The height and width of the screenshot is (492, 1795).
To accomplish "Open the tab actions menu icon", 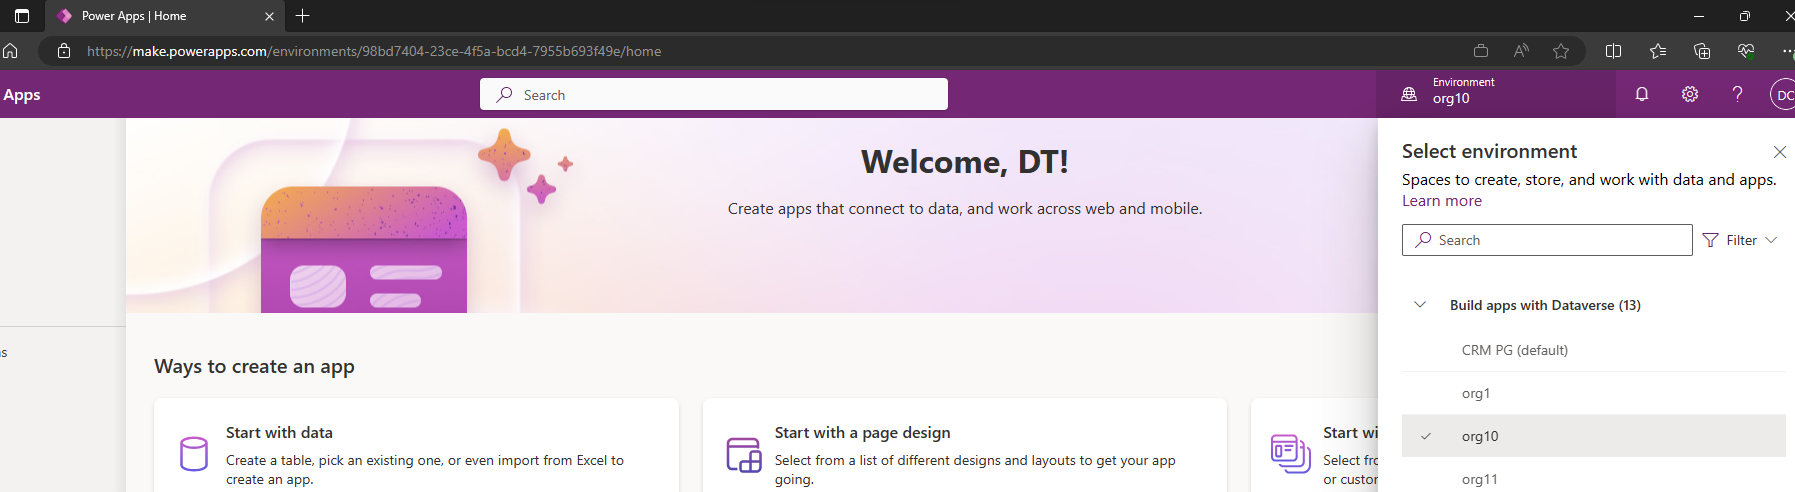I will [22, 16].
